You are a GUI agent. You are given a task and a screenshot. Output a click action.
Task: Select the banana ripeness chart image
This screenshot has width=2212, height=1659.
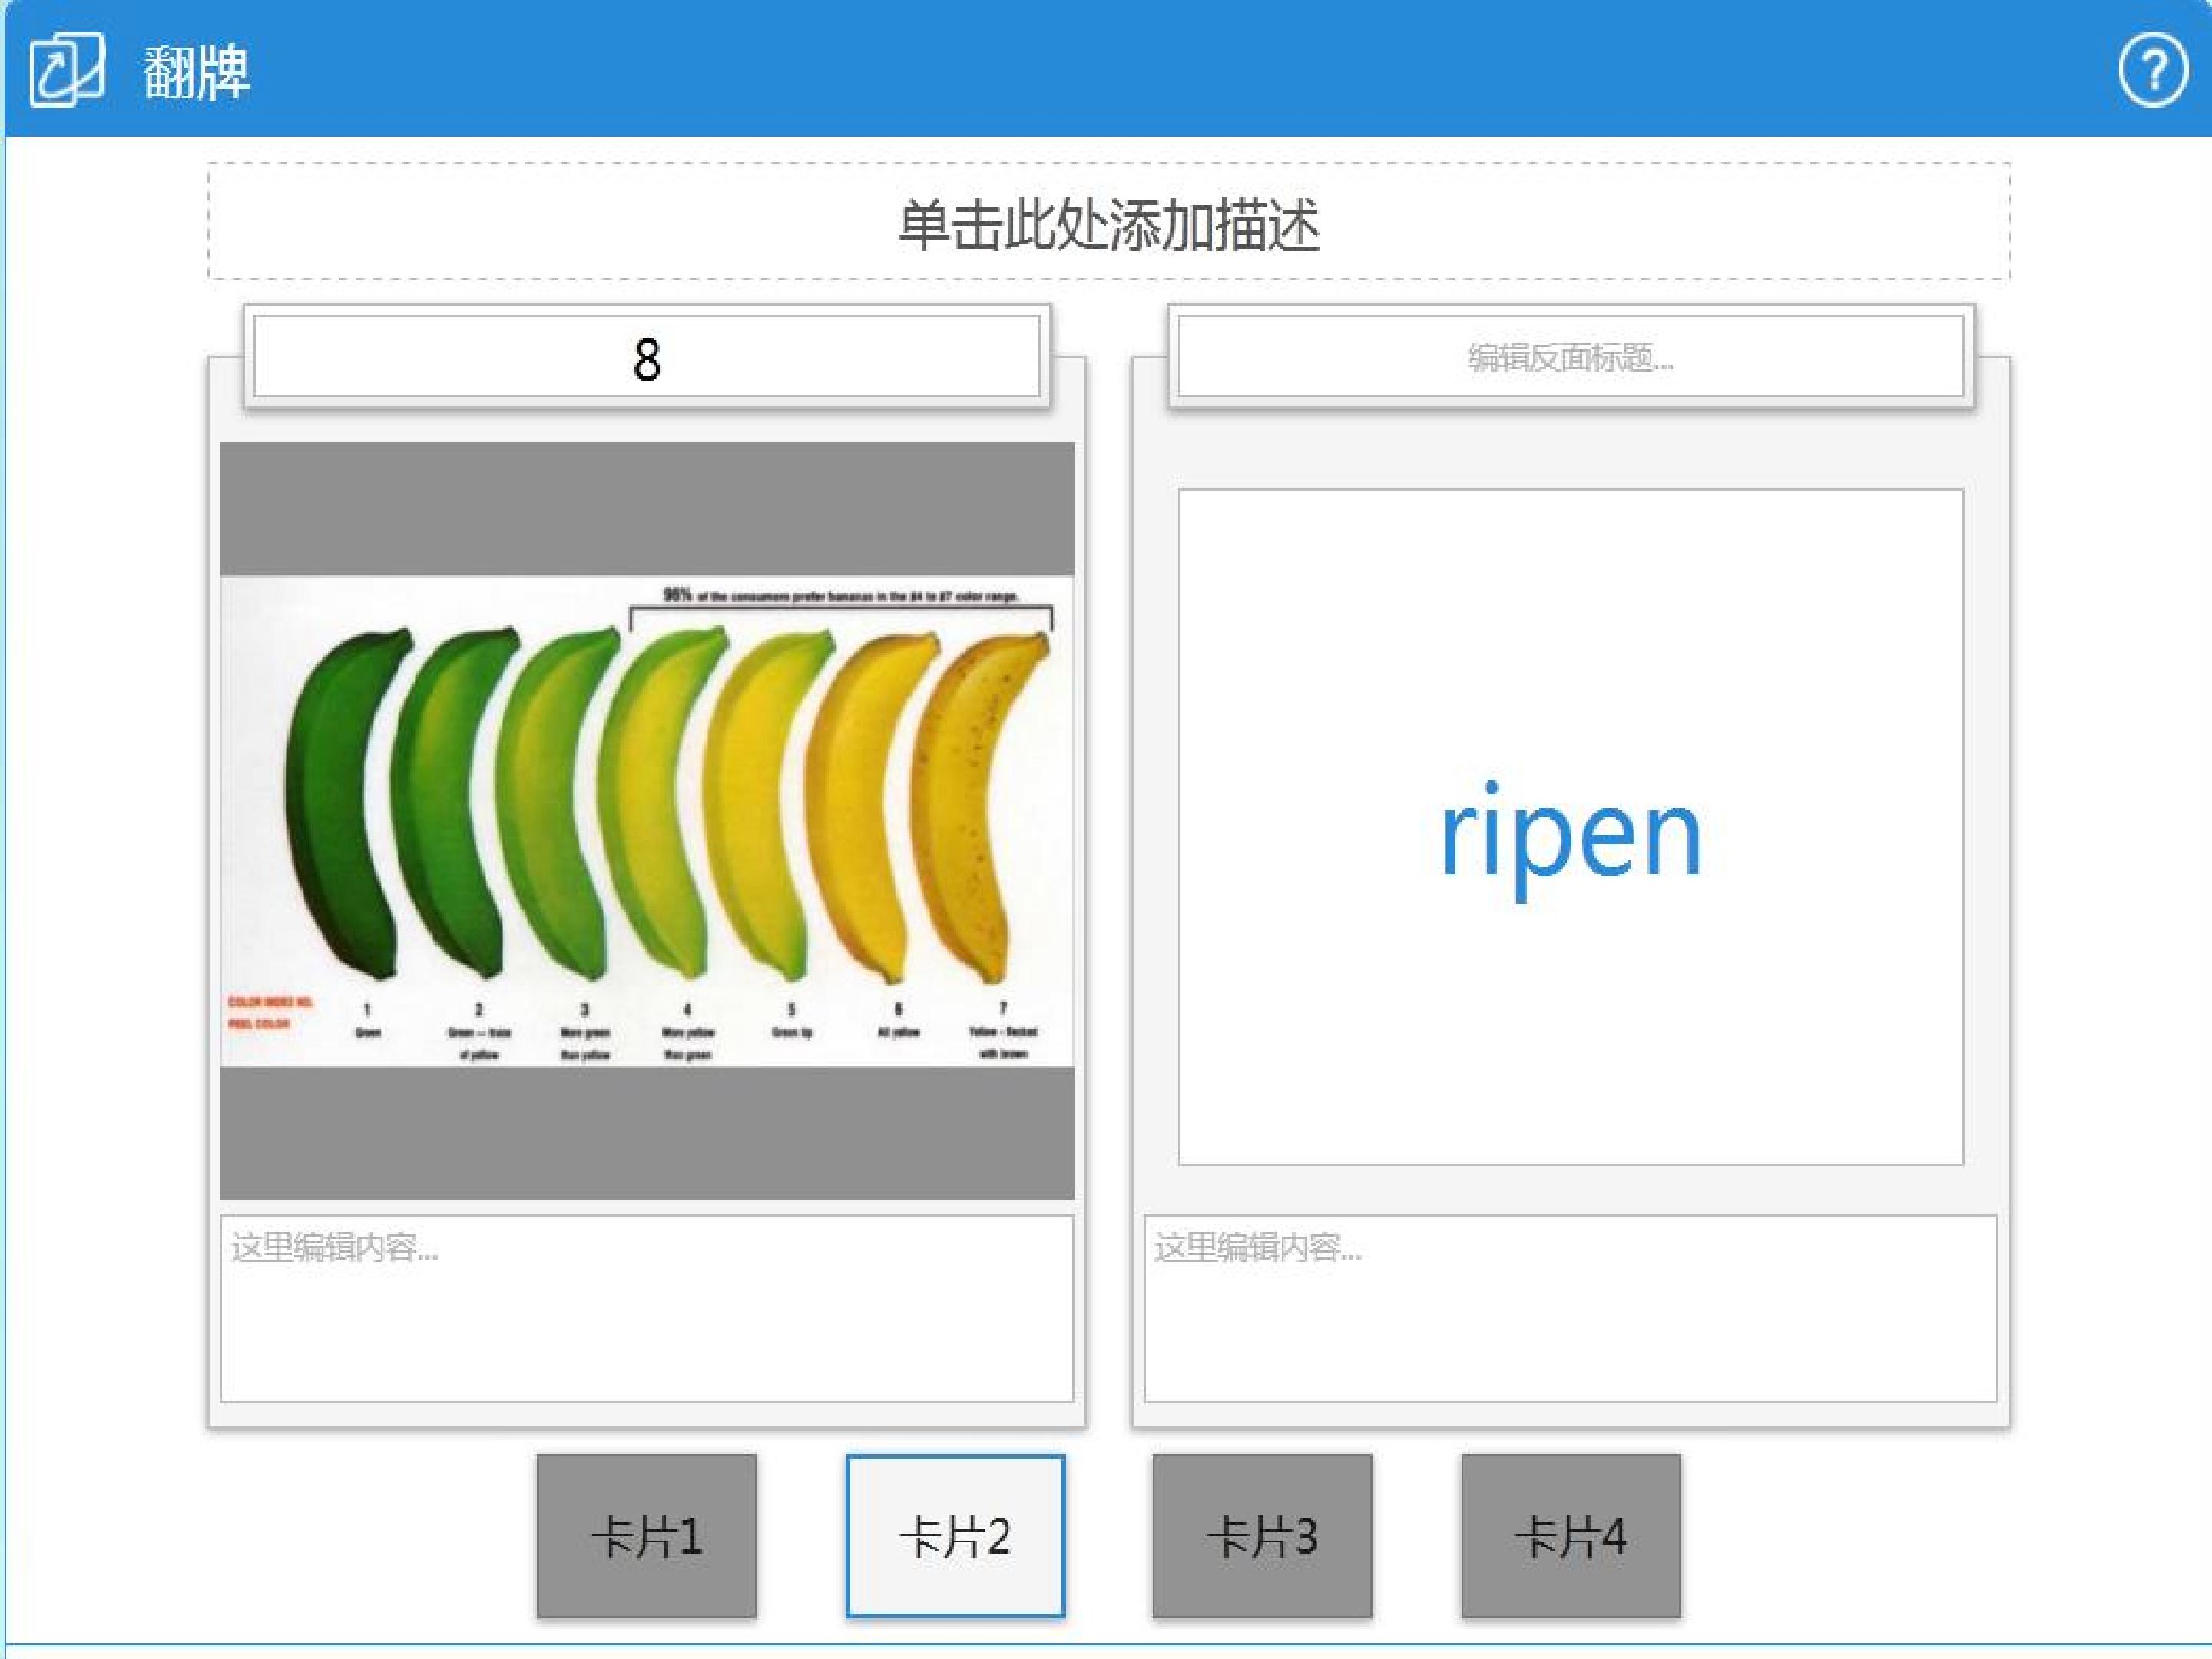point(647,821)
